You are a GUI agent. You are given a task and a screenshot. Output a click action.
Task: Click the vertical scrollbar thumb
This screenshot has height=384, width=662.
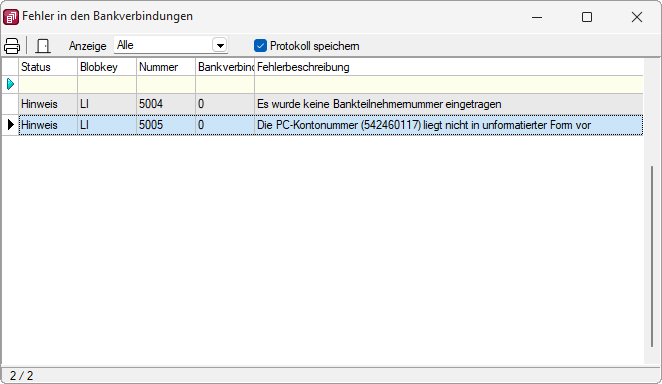pos(652,256)
